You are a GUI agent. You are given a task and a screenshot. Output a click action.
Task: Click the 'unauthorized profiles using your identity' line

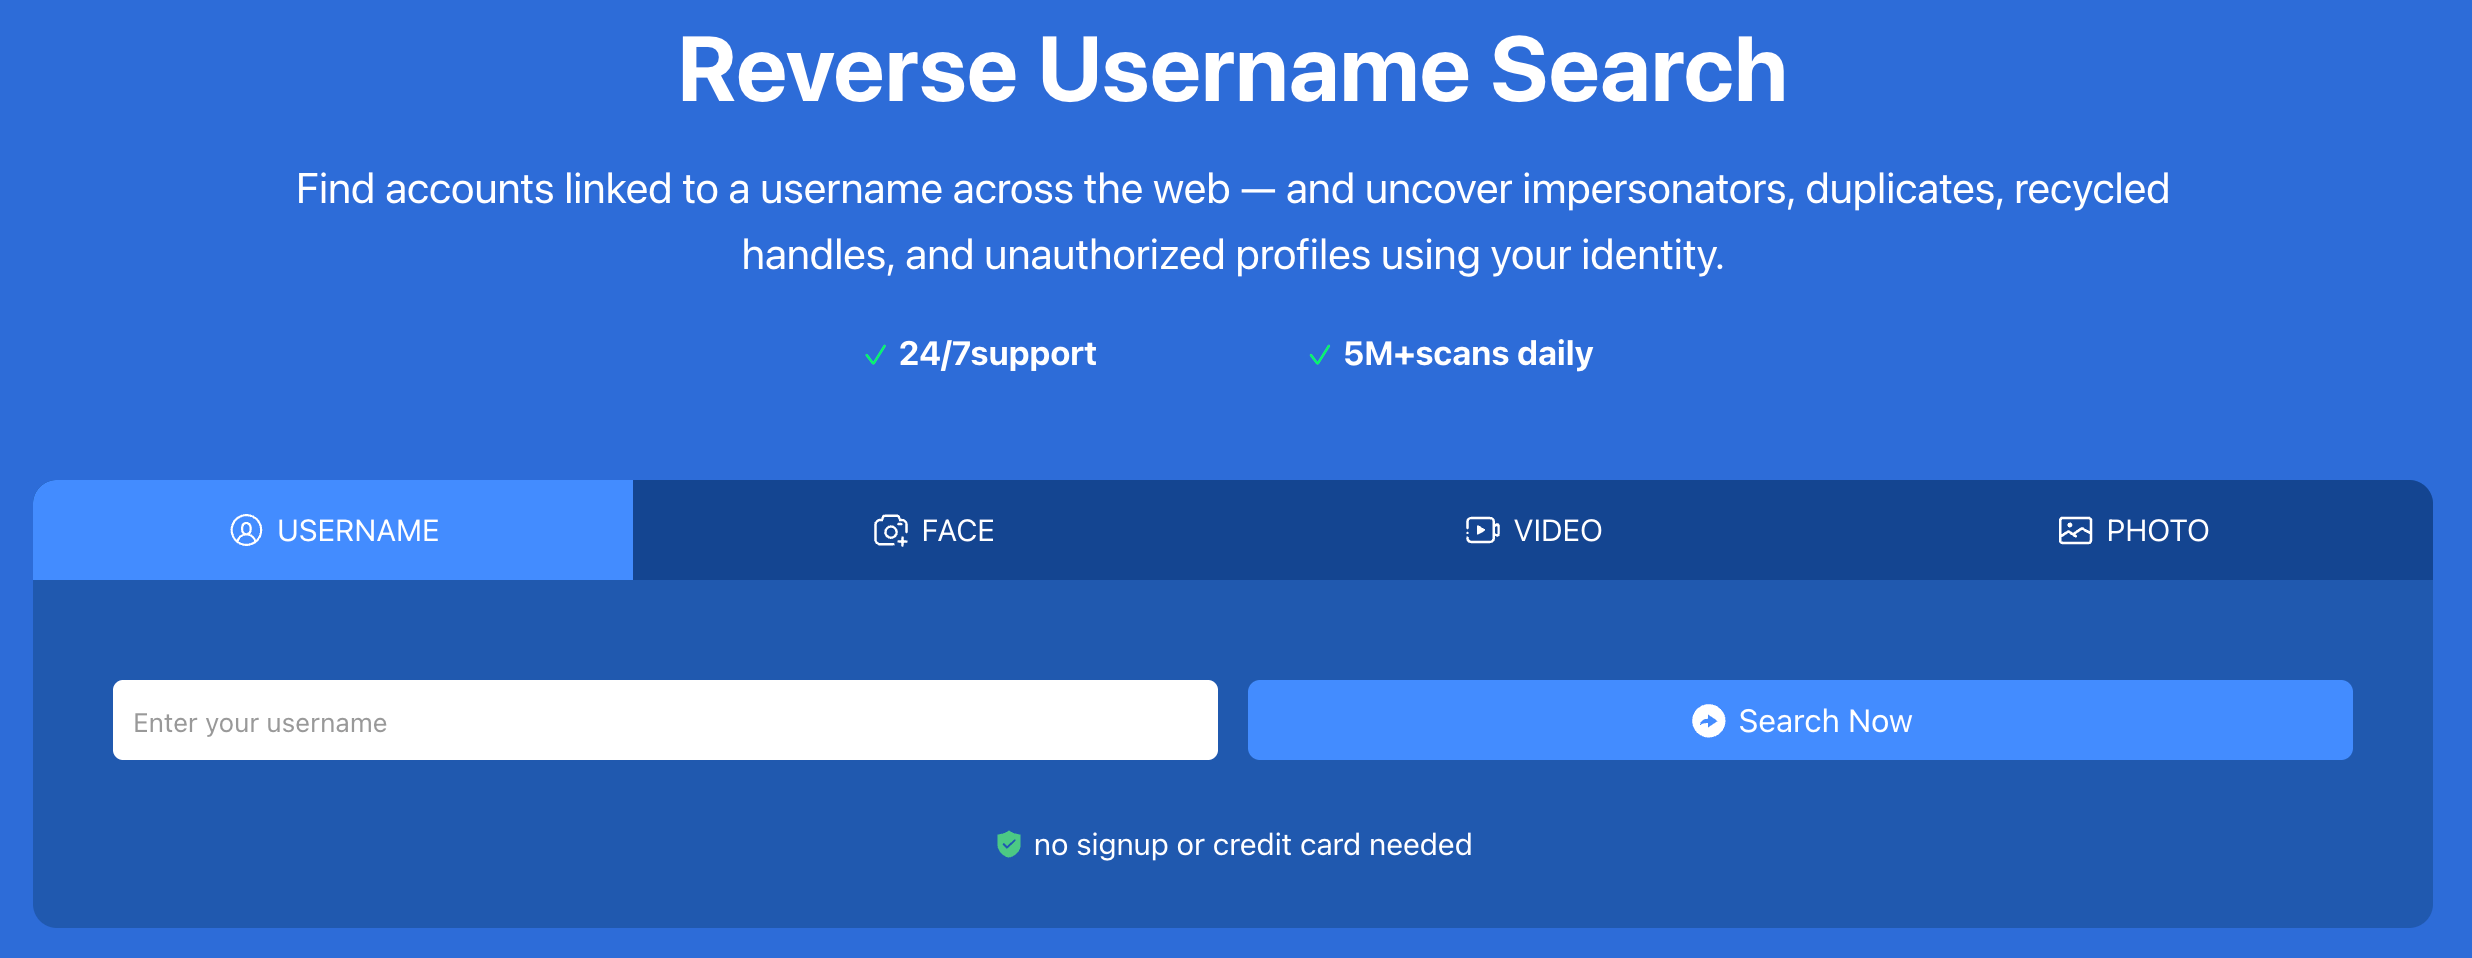(x=1232, y=255)
